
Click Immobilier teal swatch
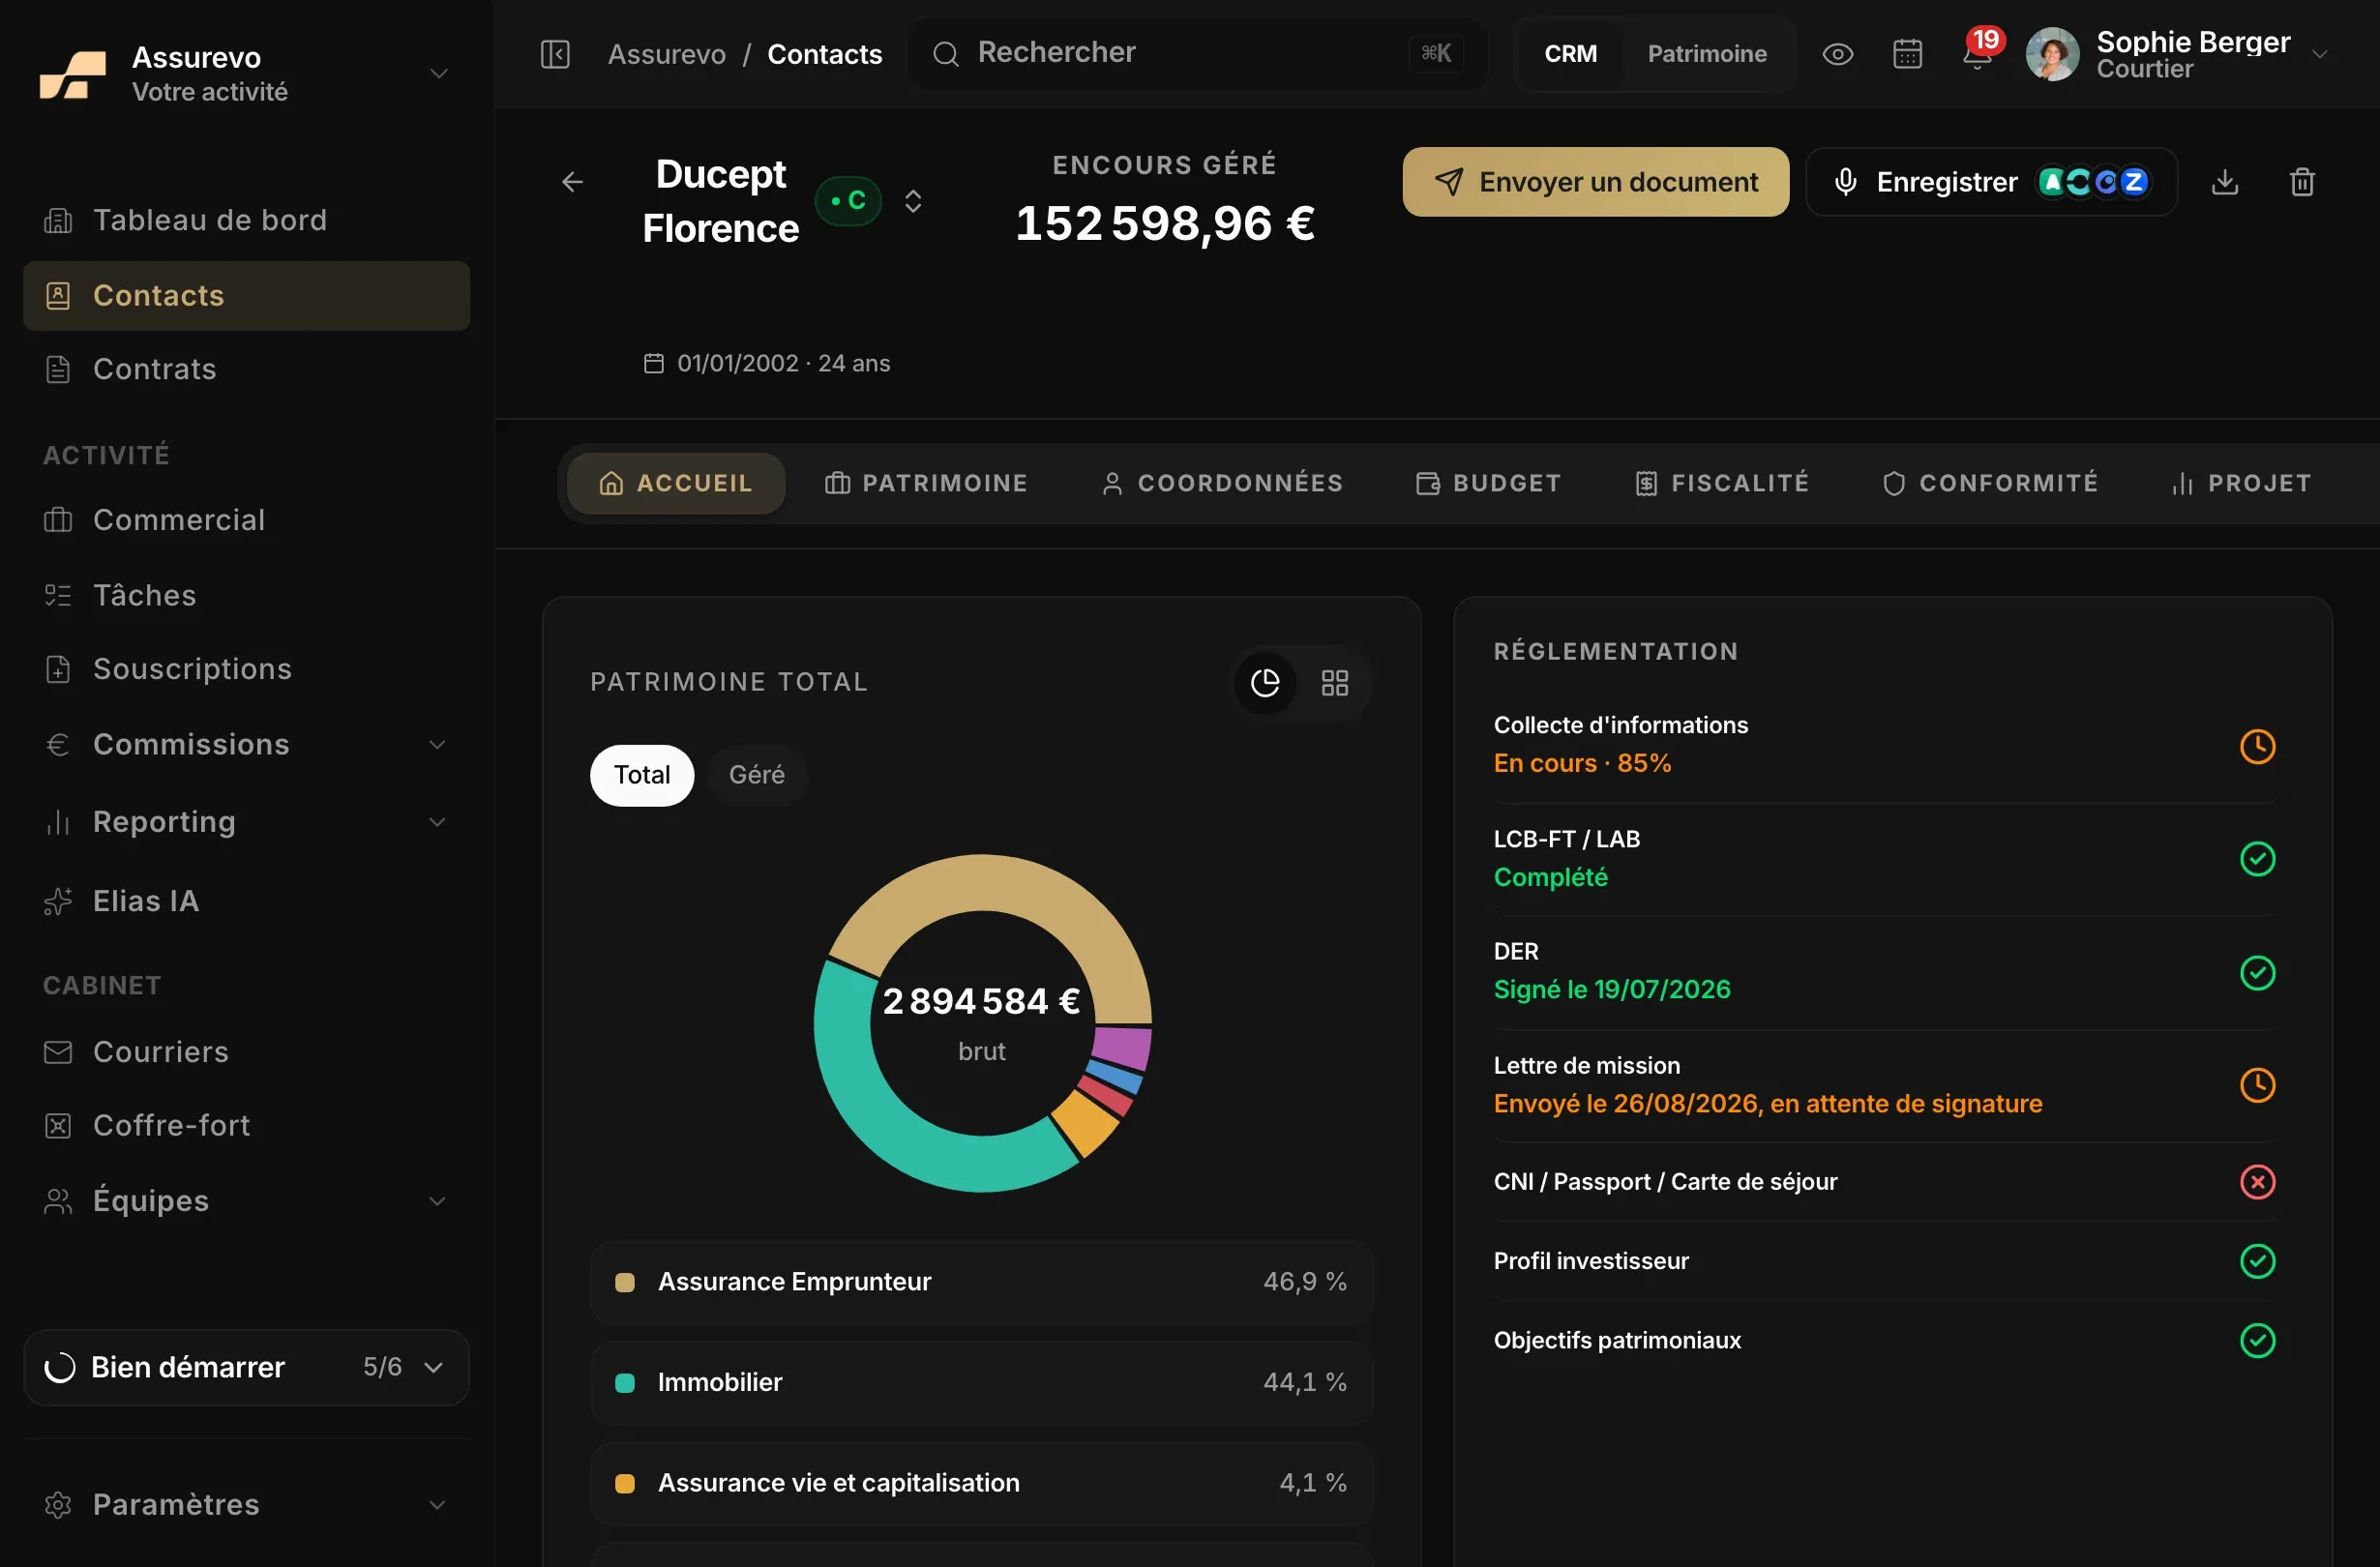[x=625, y=1383]
